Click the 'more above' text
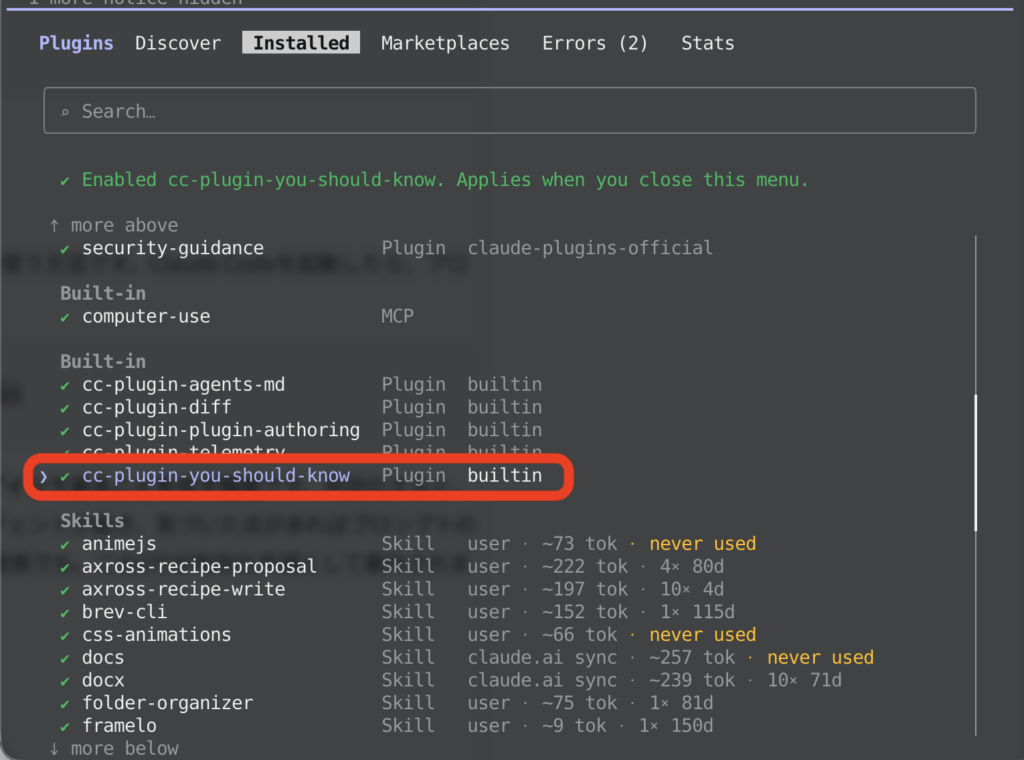The image size is (1024, 760). [124, 225]
